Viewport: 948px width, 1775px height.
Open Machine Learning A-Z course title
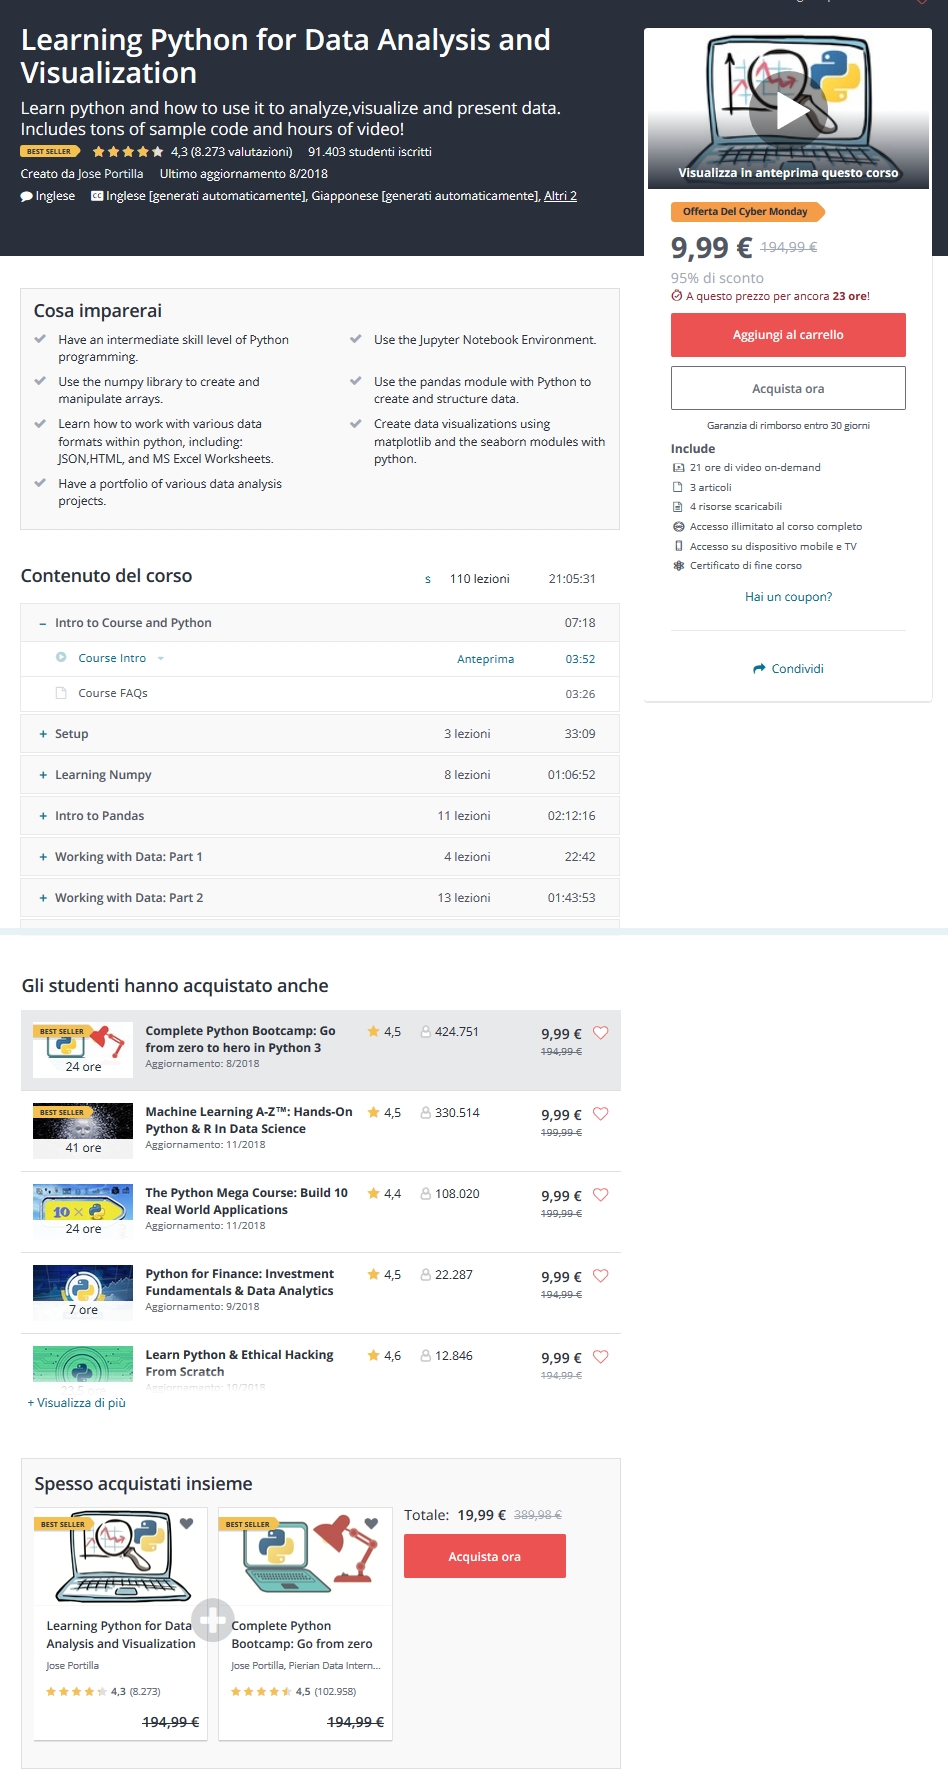coord(249,1120)
